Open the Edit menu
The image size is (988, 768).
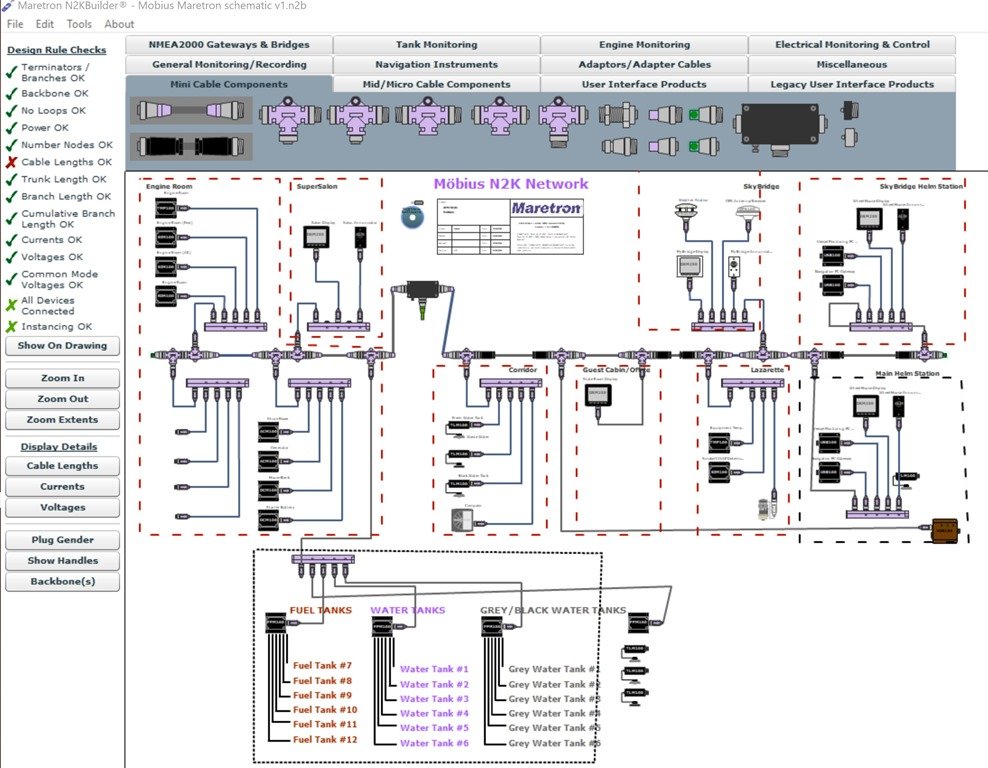pos(45,24)
